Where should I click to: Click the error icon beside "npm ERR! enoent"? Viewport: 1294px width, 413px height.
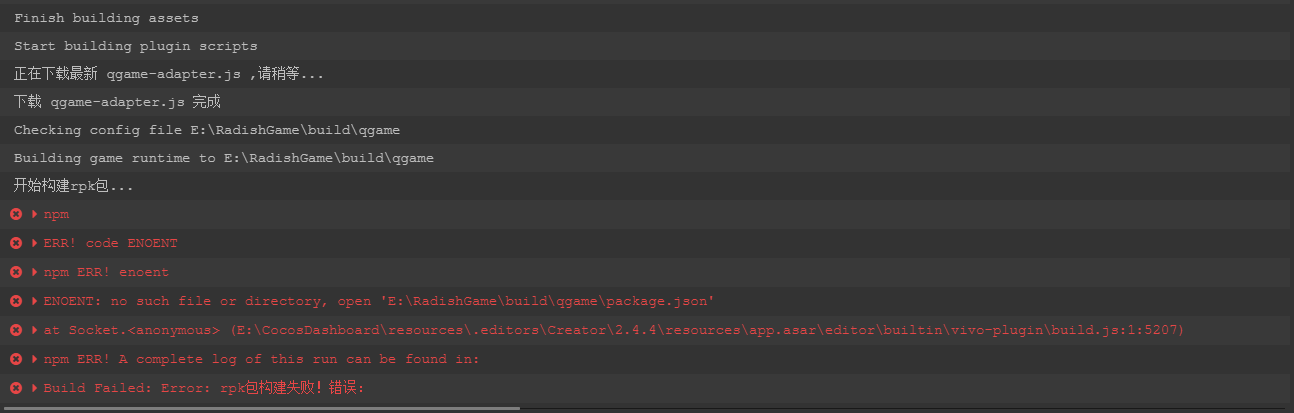pyautogui.click(x=15, y=272)
